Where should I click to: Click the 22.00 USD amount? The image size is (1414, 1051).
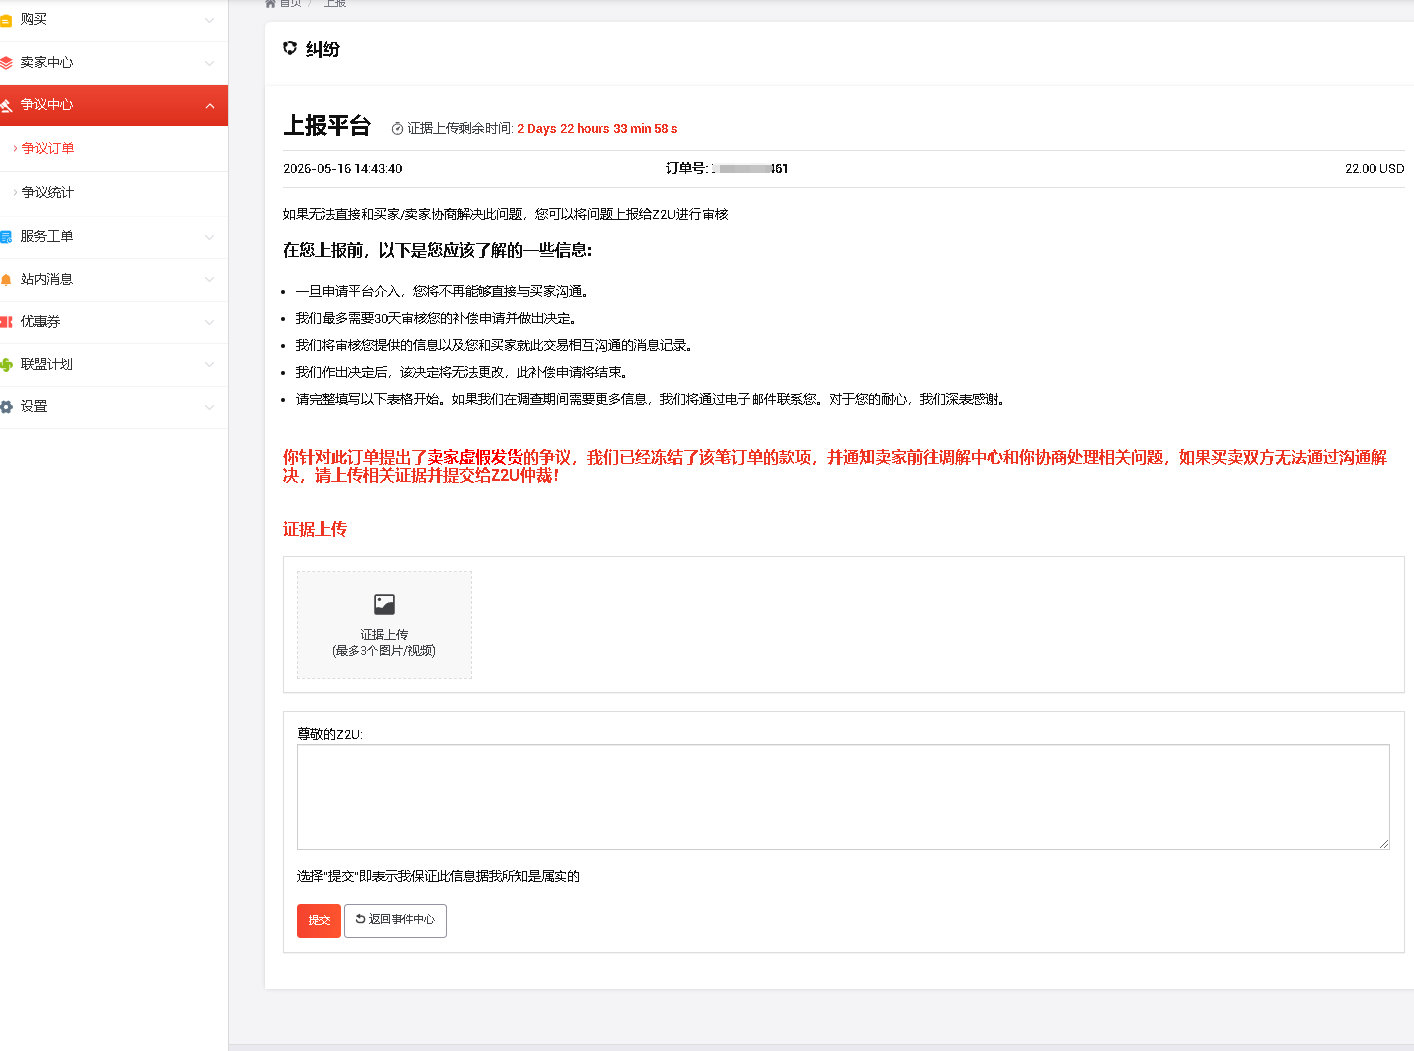coord(1375,169)
